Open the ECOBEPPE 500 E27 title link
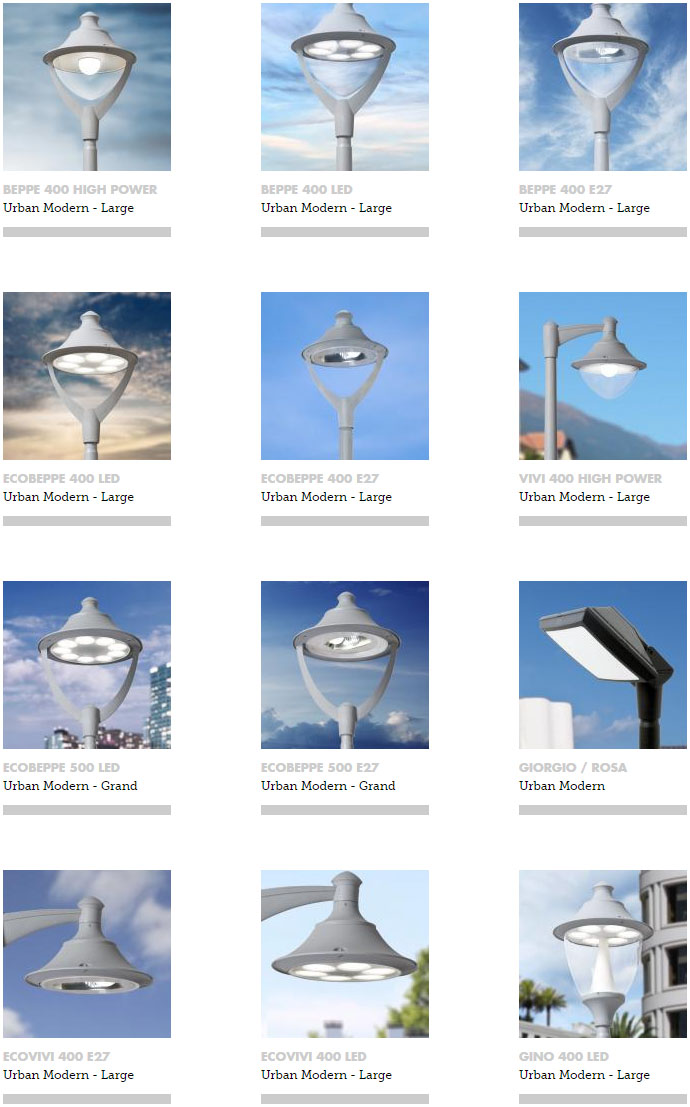 pos(320,767)
